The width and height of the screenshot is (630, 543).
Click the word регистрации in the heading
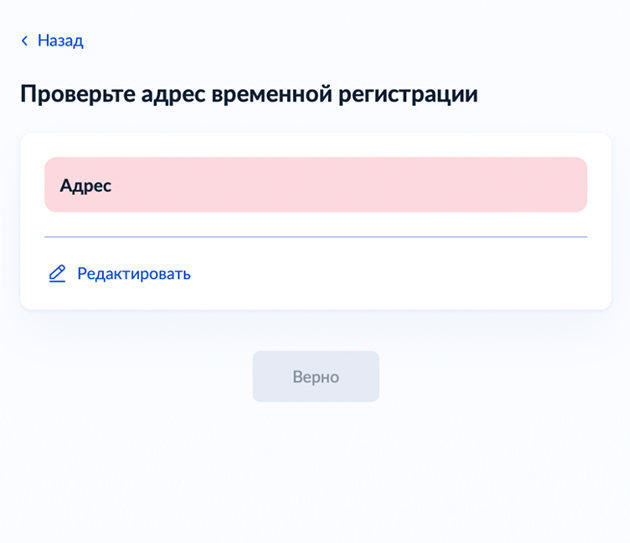point(408,96)
